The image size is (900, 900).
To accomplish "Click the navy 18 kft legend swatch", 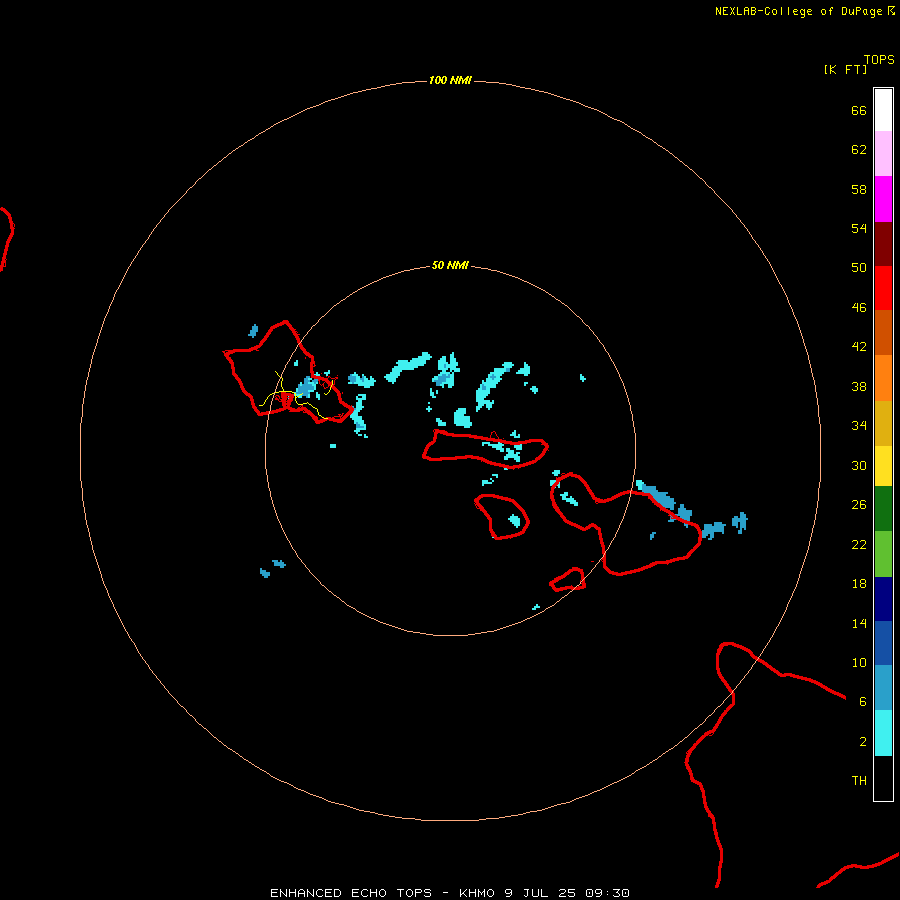I will (x=883, y=599).
